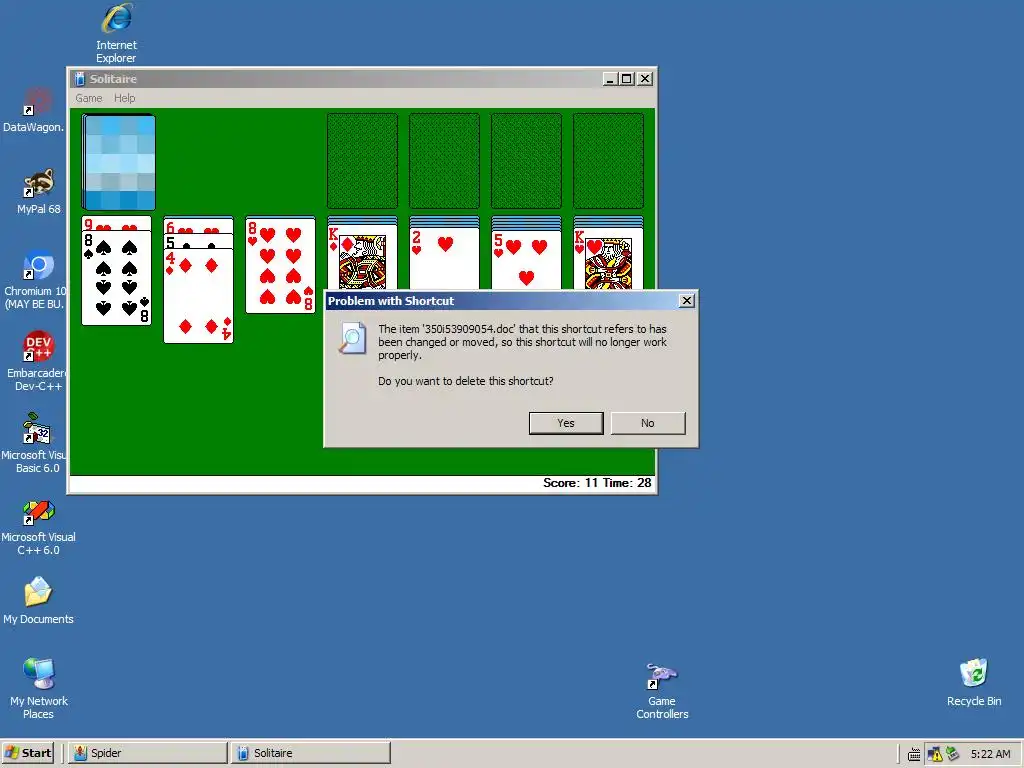Select the King of diamonds card
Screen dimensions: 1024x768
click(x=362, y=259)
